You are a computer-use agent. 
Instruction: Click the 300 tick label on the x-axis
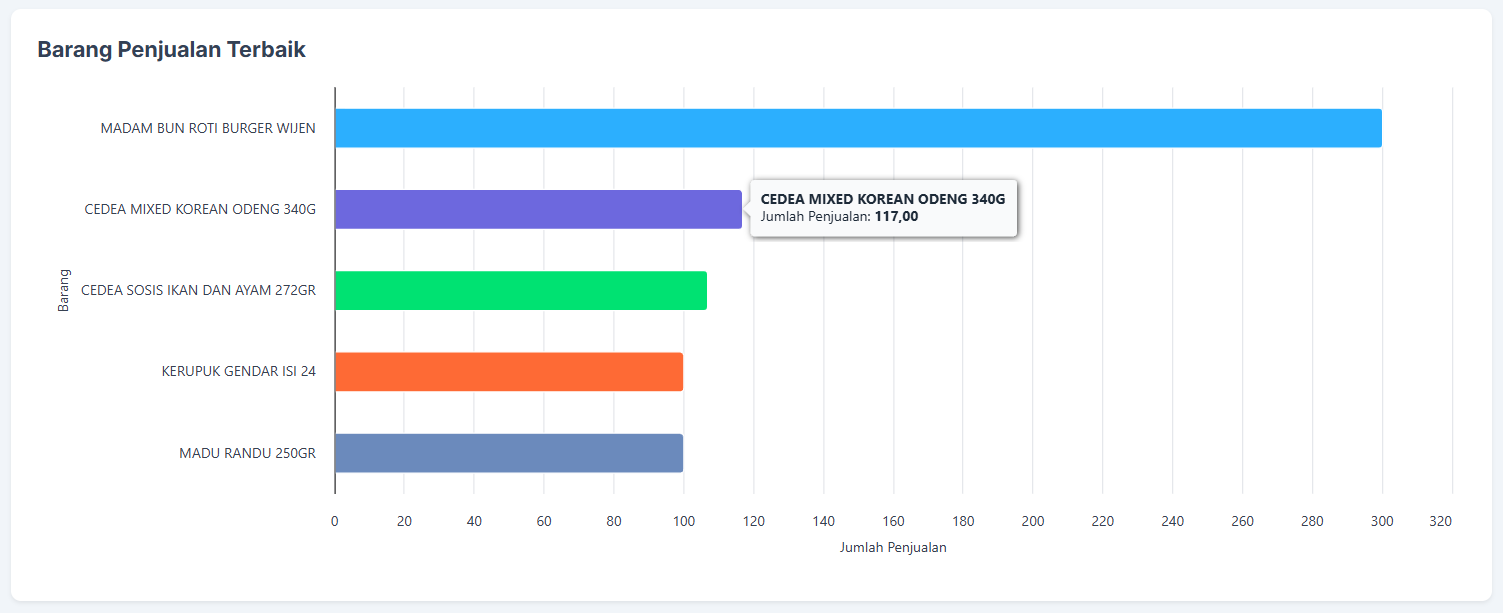tap(1382, 521)
